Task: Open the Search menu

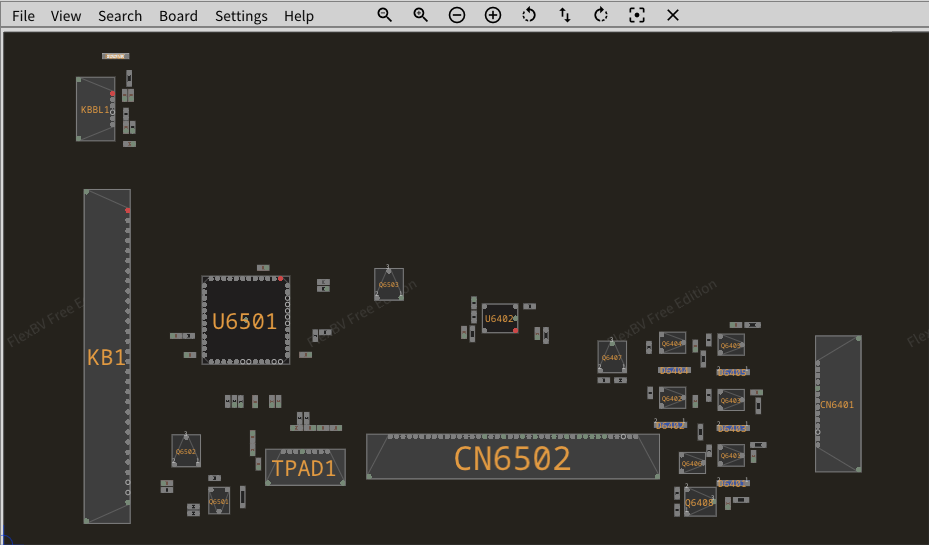Action: (120, 16)
